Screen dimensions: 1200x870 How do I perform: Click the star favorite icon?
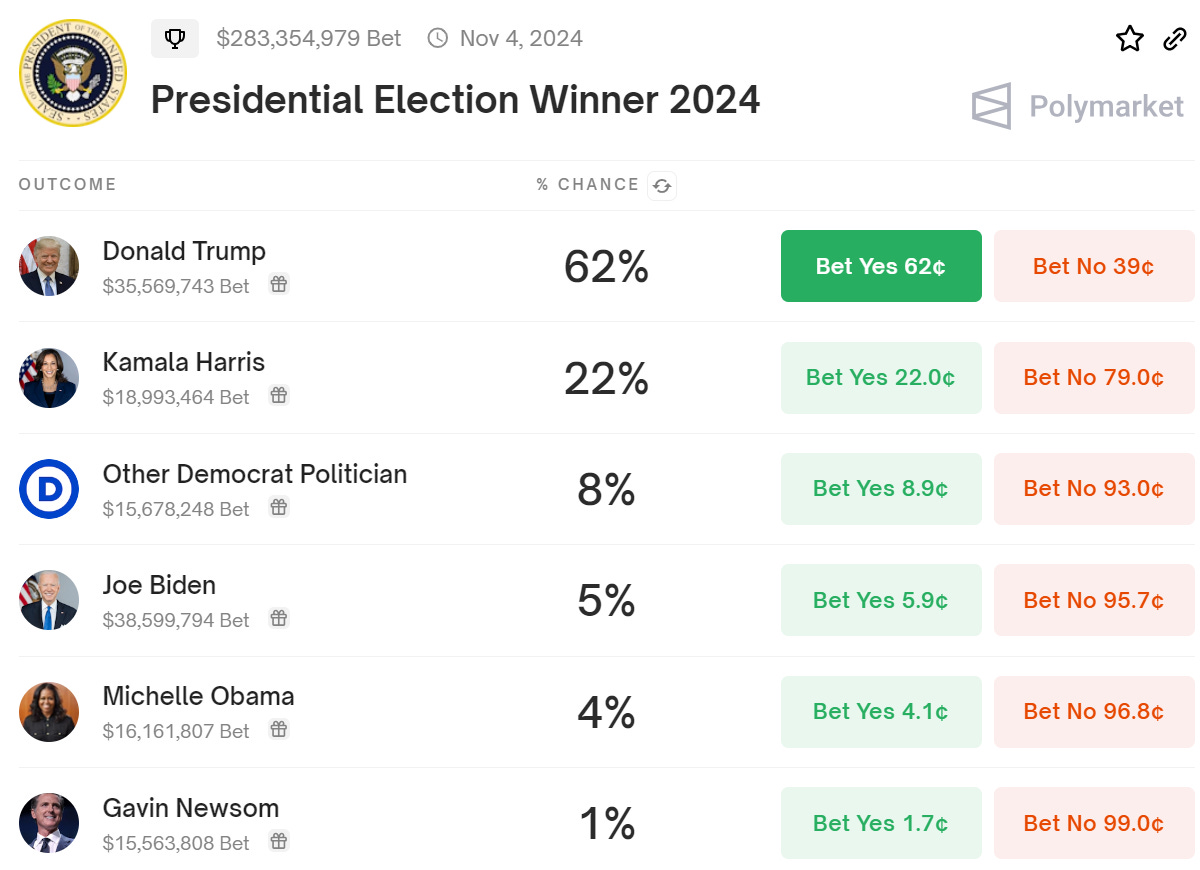pos(1130,39)
